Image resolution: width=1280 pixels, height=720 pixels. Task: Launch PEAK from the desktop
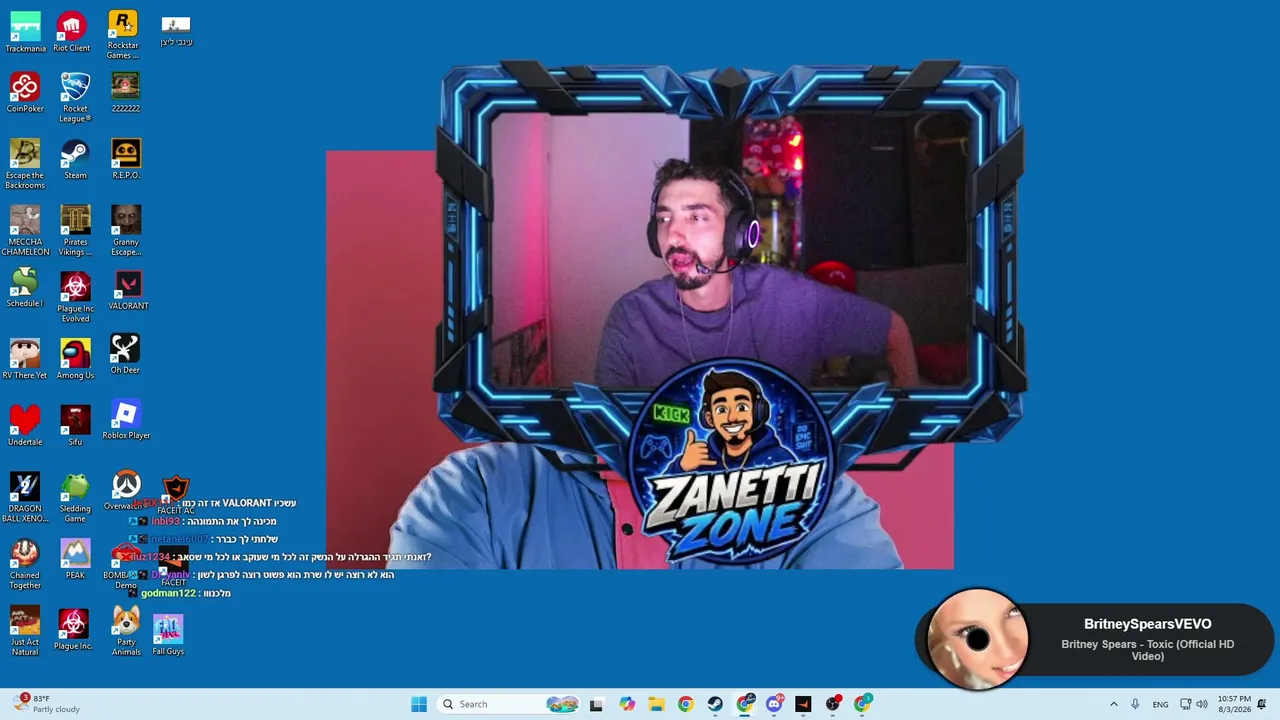(75, 560)
